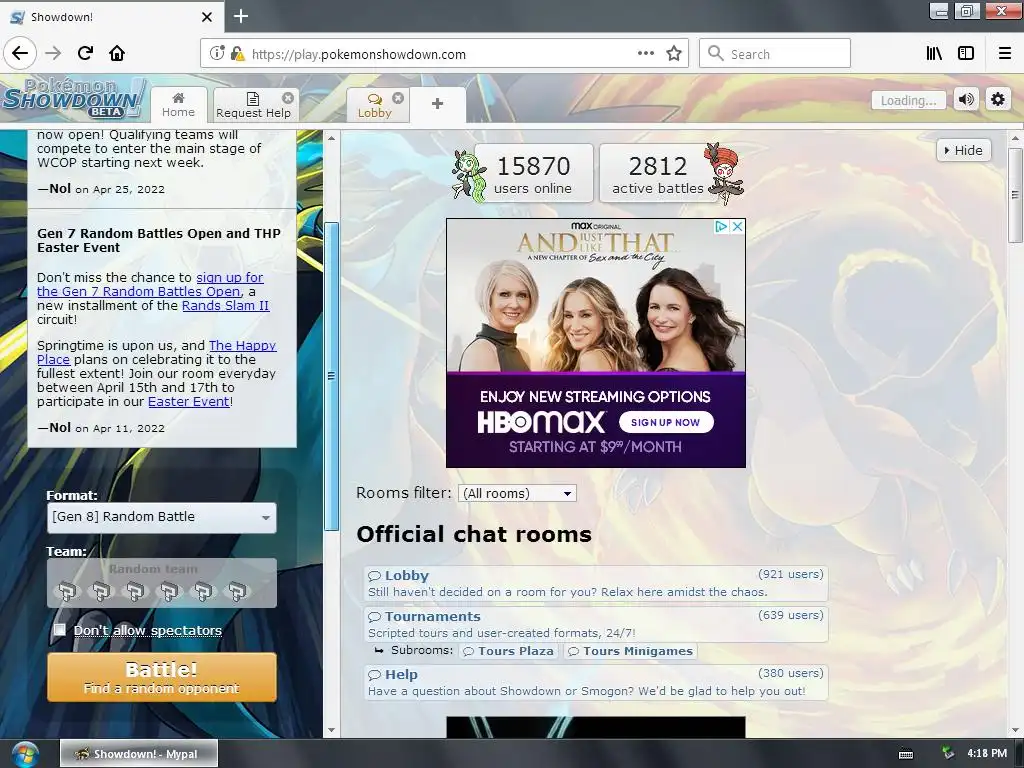Click Sign Up Now on HBO Max ad
The image size is (1024, 768).
coord(665,422)
